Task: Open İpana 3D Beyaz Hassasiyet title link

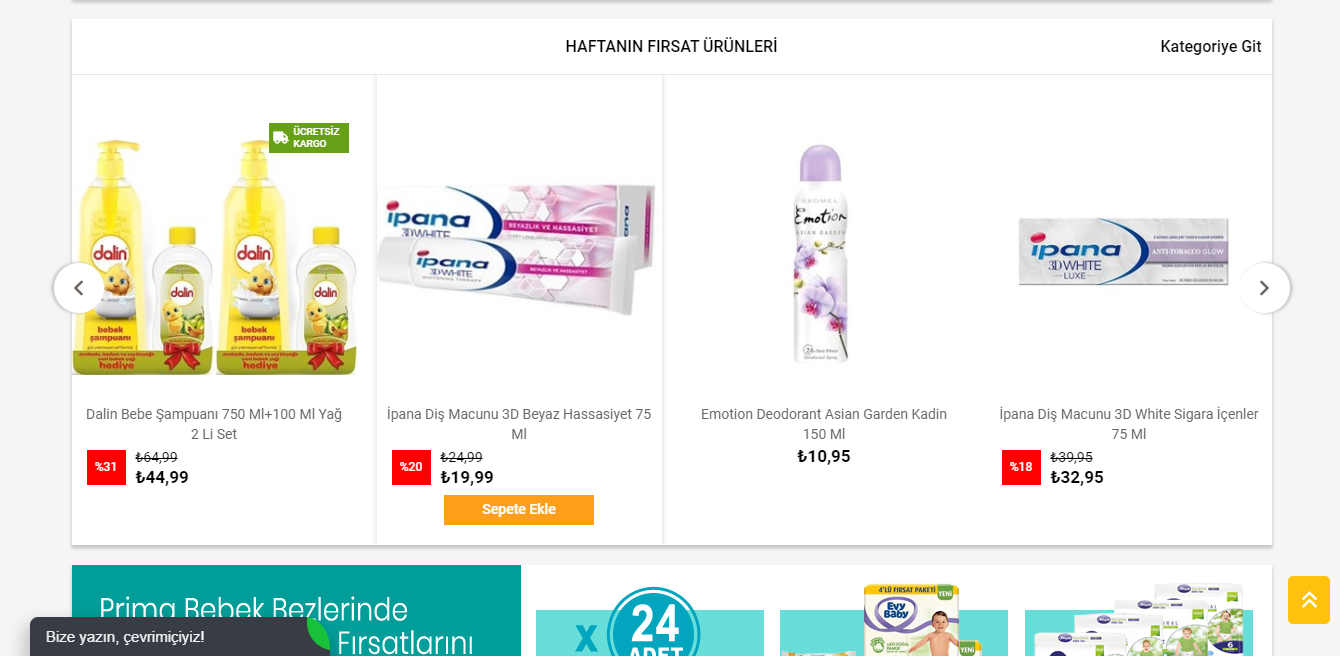Action: click(519, 424)
